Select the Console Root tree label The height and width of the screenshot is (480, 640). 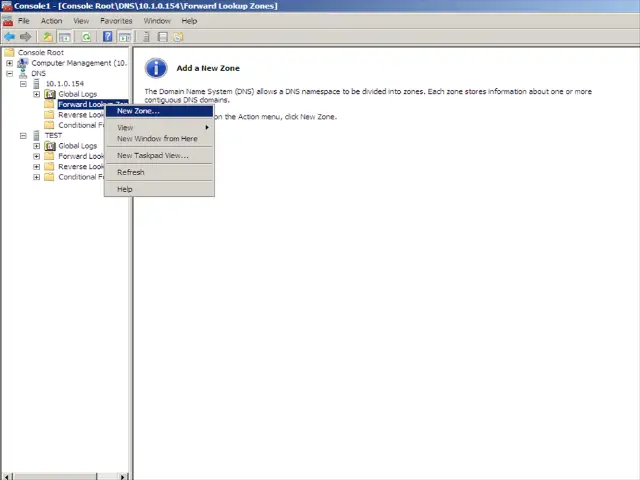click(x=41, y=53)
